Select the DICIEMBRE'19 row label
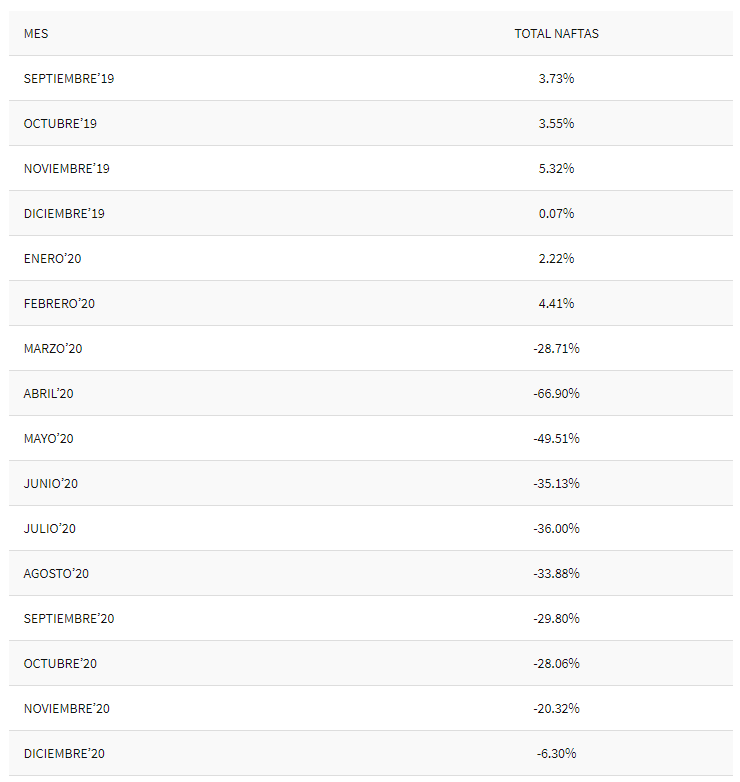The image size is (740, 782). coord(64,214)
